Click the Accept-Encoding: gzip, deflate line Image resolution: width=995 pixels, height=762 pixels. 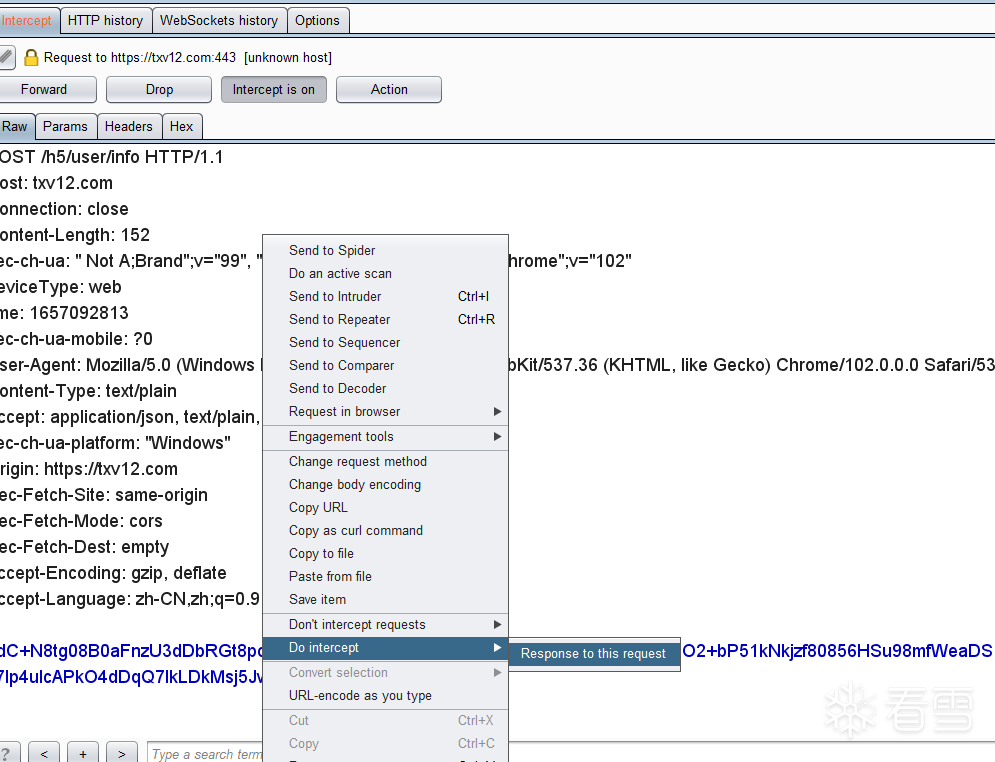pos(113,573)
